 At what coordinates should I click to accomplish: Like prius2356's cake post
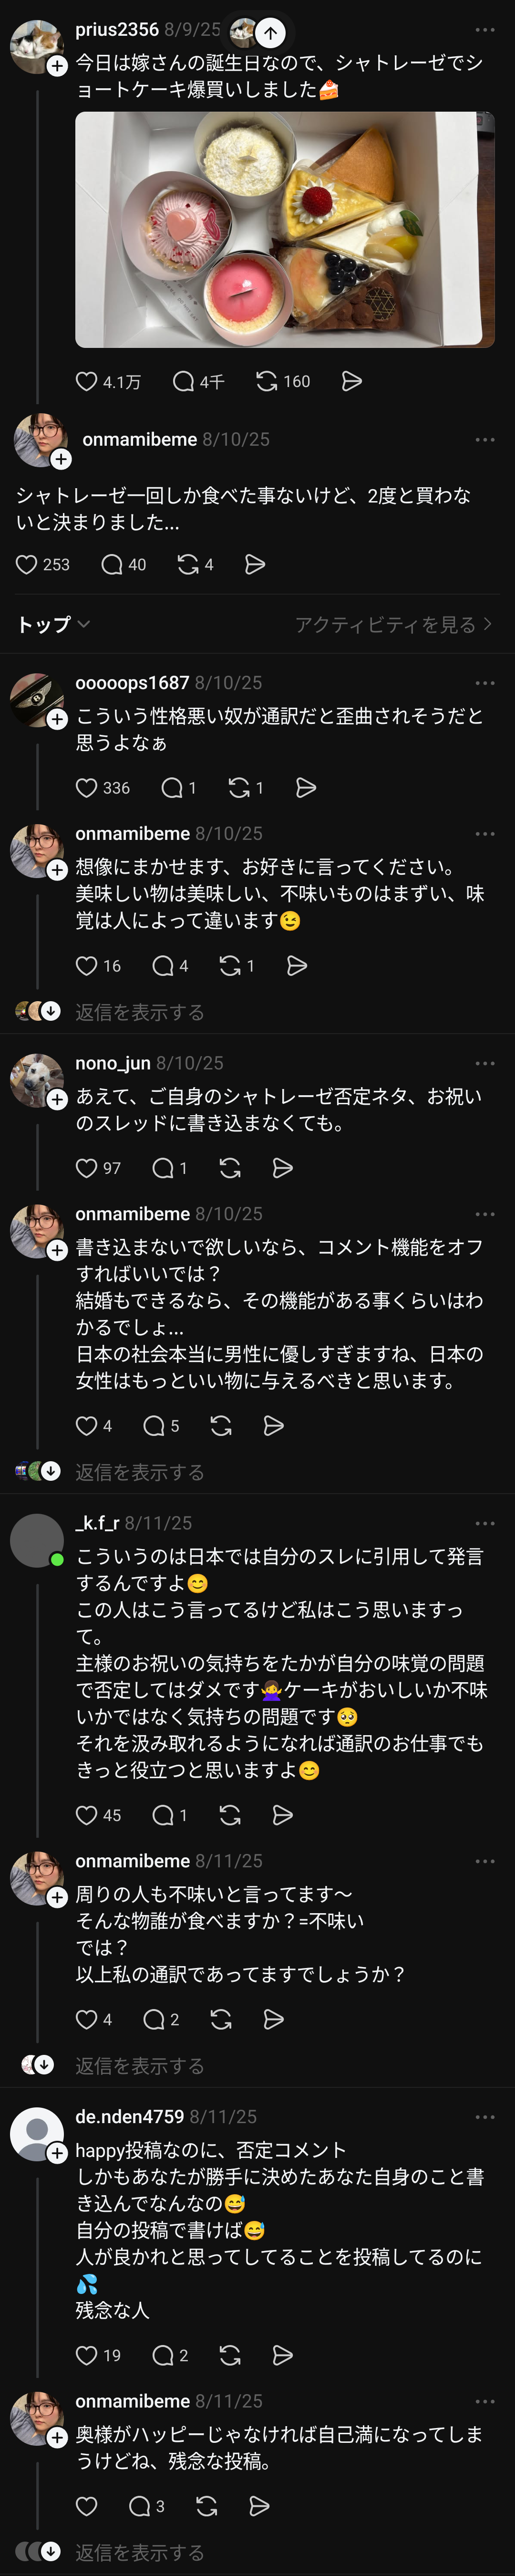coord(87,381)
